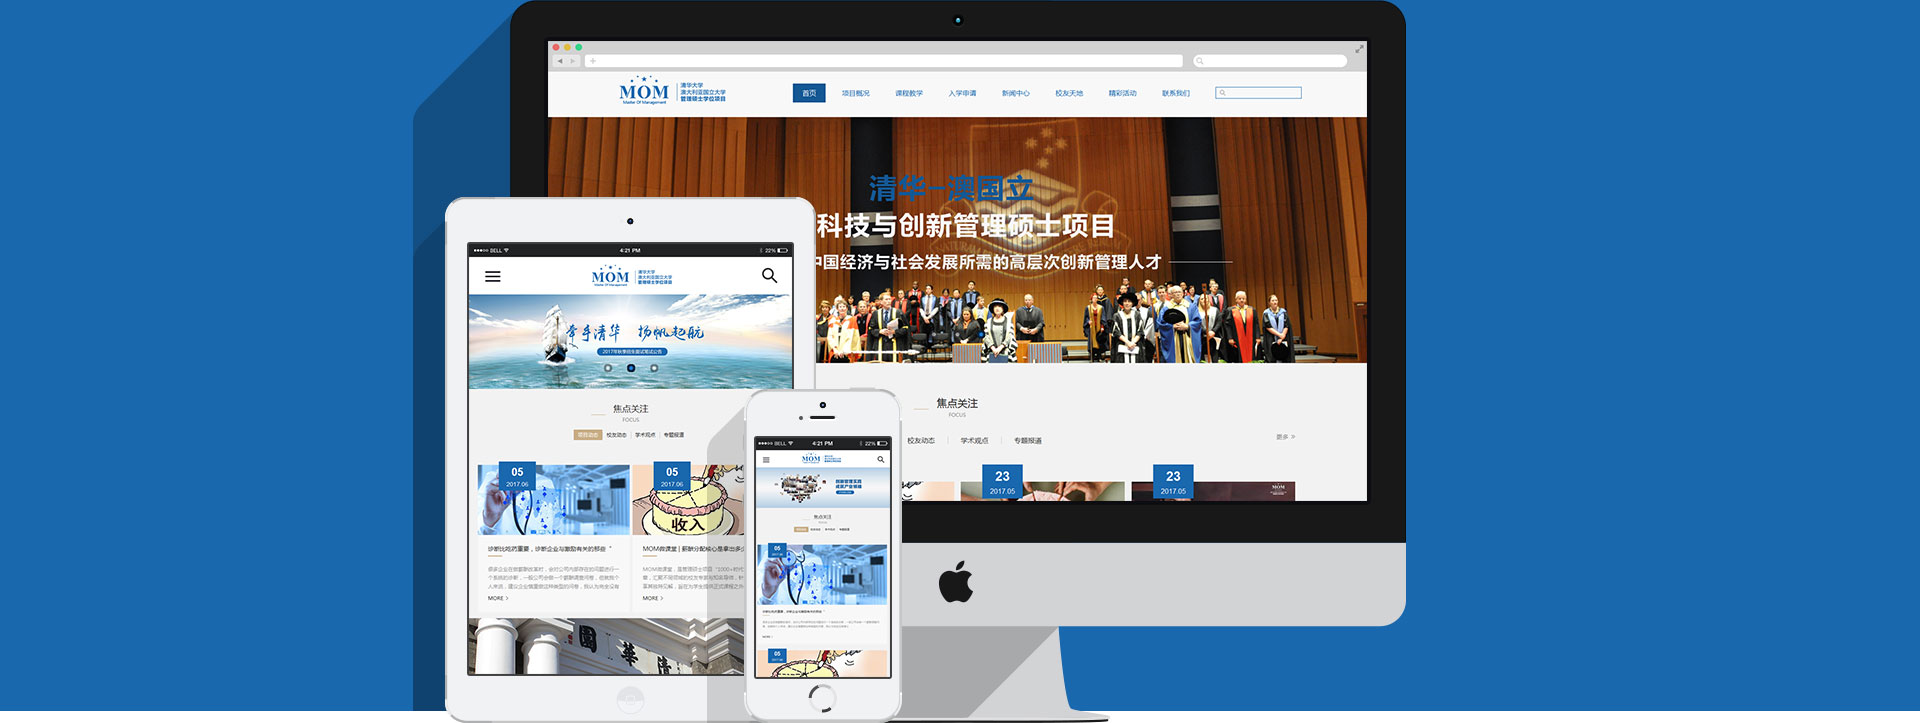This screenshot has width=1920, height=723.
Task: Click the red close dot in browser
Action: pyautogui.click(x=557, y=47)
